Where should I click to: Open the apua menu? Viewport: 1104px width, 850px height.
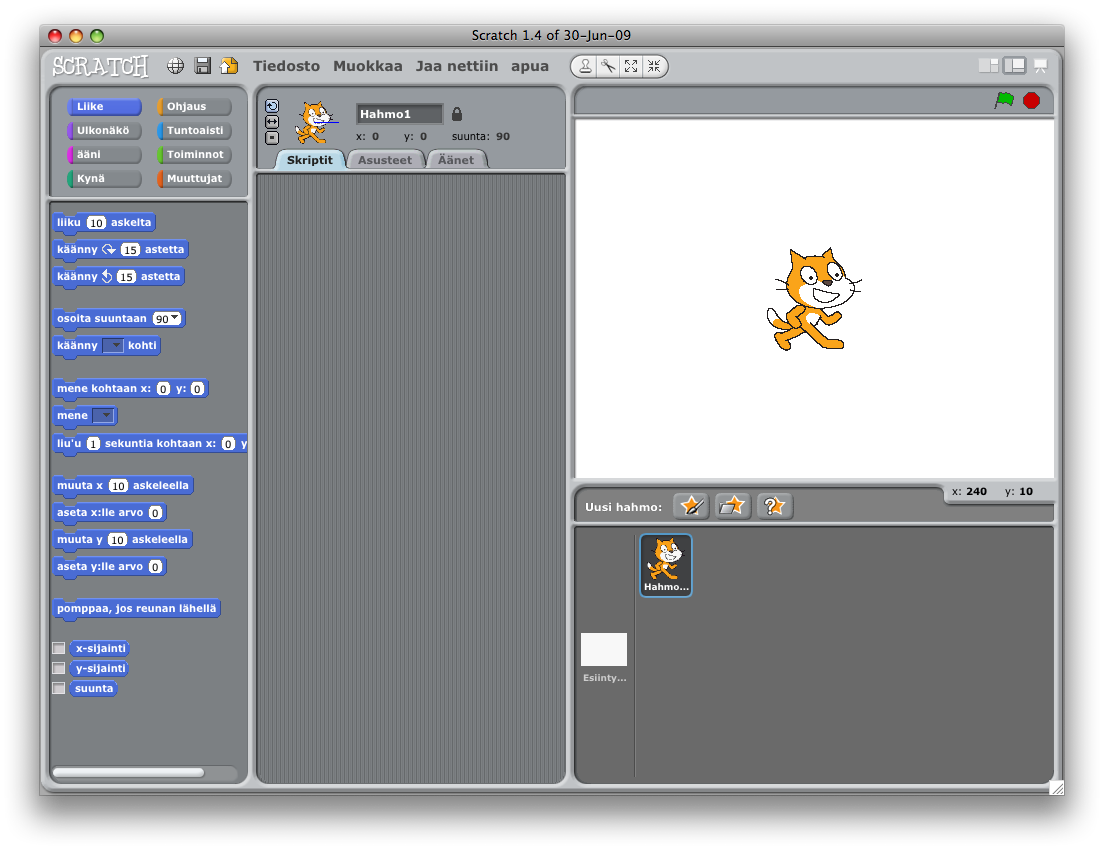click(529, 66)
